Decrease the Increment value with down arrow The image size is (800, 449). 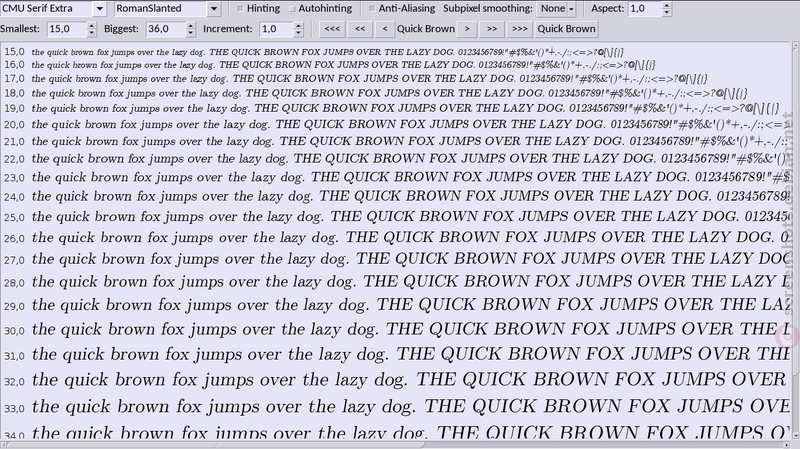pos(299,33)
